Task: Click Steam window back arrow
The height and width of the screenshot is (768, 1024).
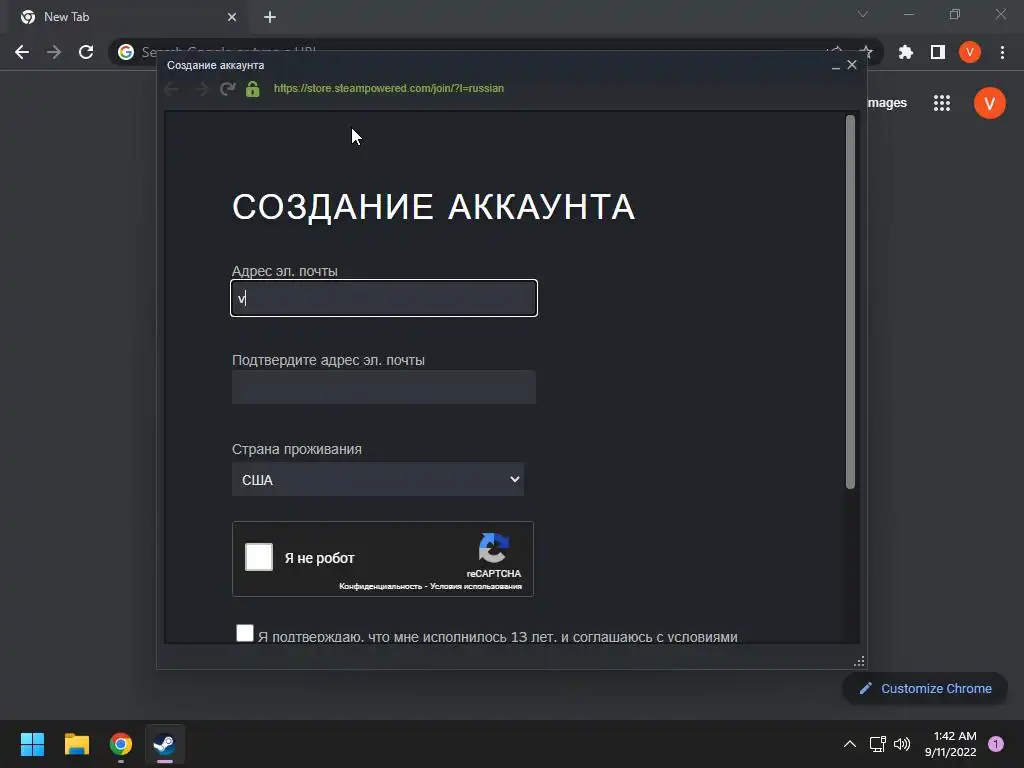Action: tap(172, 88)
